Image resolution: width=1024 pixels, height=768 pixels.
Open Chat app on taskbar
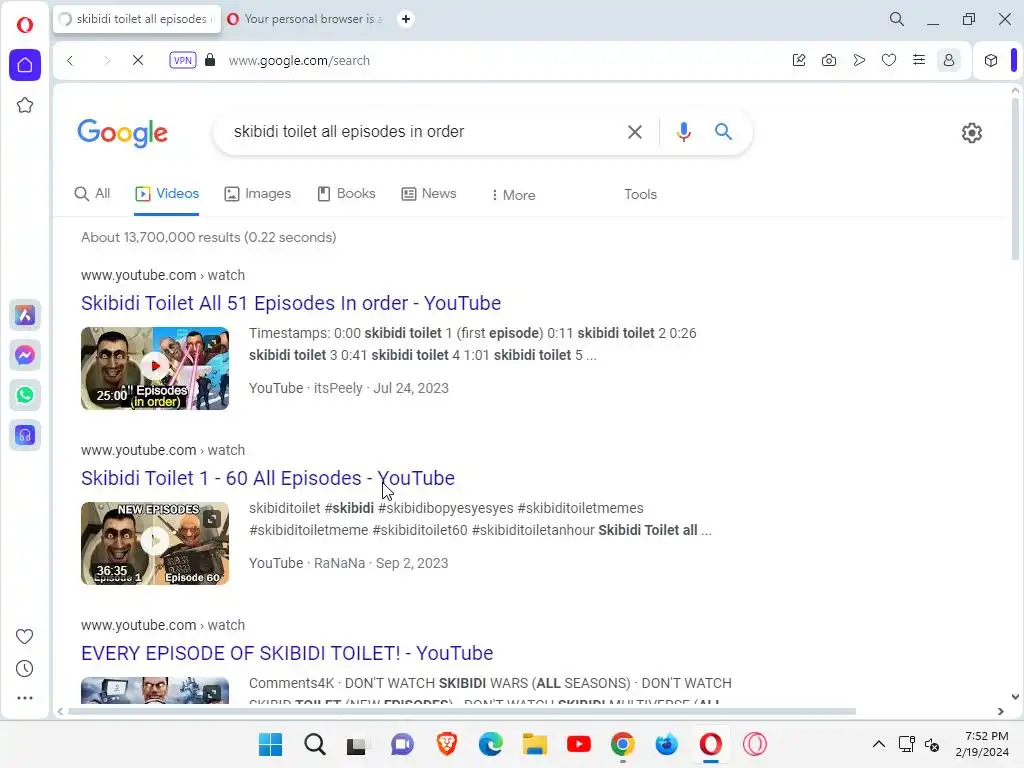click(402, 744)
